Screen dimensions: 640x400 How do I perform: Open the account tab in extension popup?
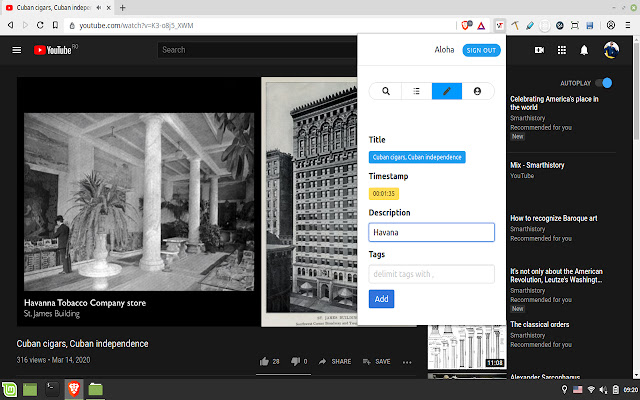478,91
